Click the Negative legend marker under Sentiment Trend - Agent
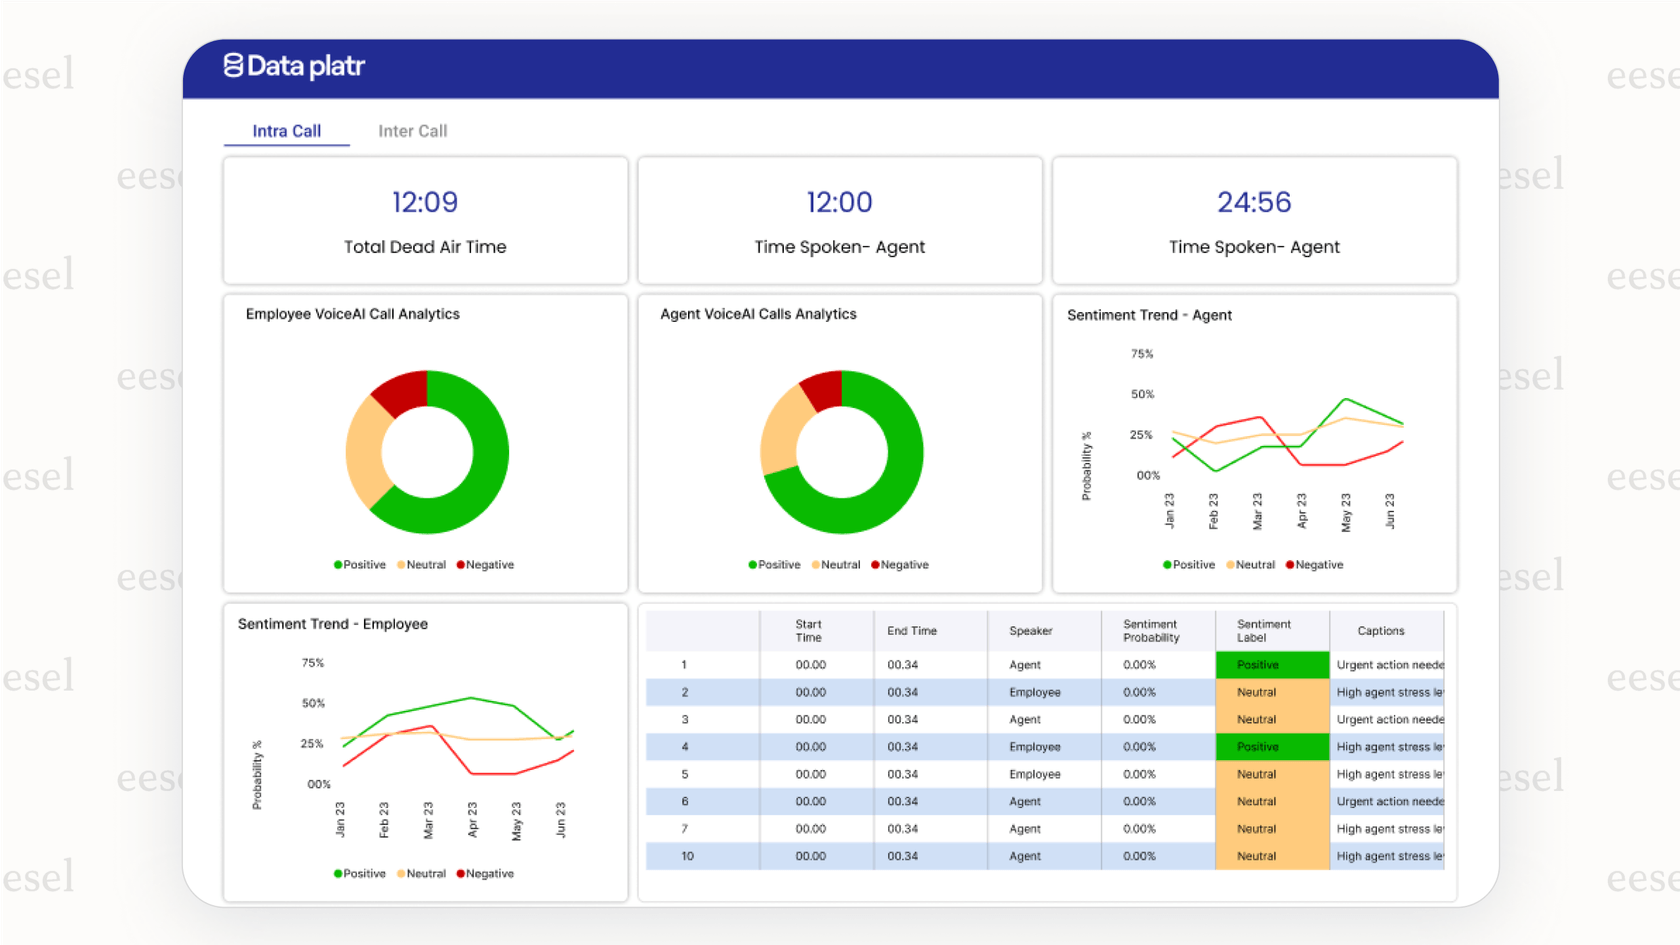1680x945 pixels. [x=1291, y=564]
